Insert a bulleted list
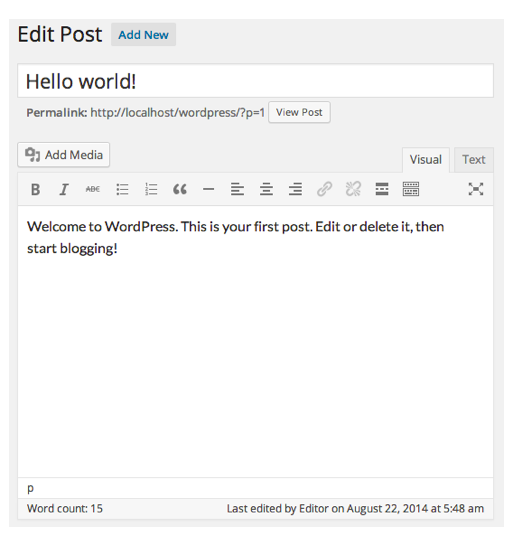The height and width of the screenshot is (541, 524). pos(122,189)
